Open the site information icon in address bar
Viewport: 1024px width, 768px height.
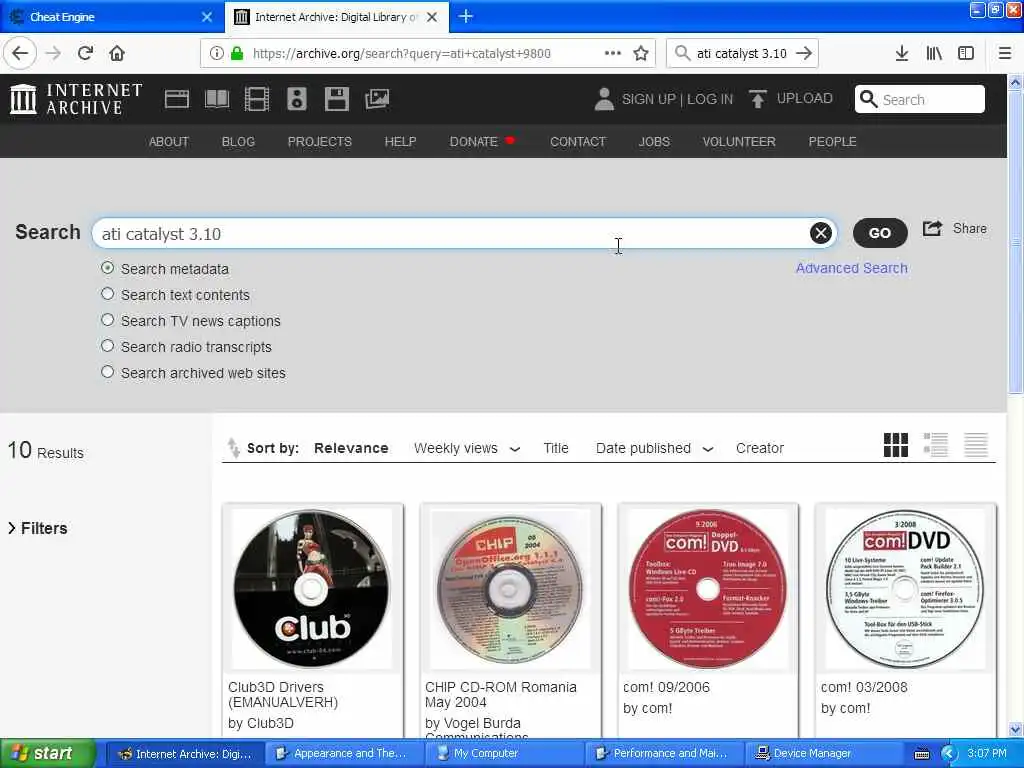[x=217, y=53]
